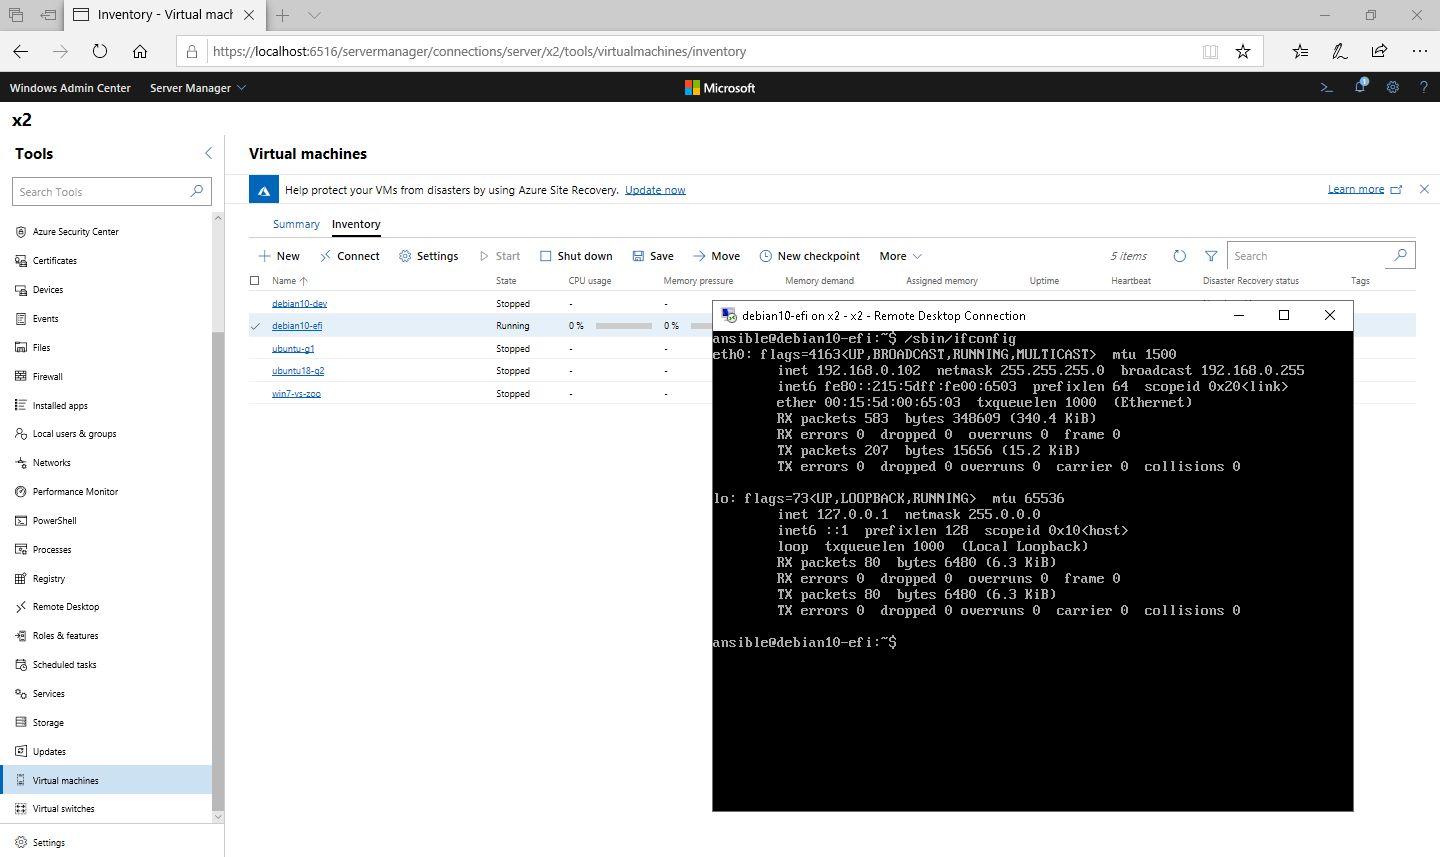Screen dimensions: 1440x857
Task: Open the ubuntu-g1 VM link
Action: (293, 349)
